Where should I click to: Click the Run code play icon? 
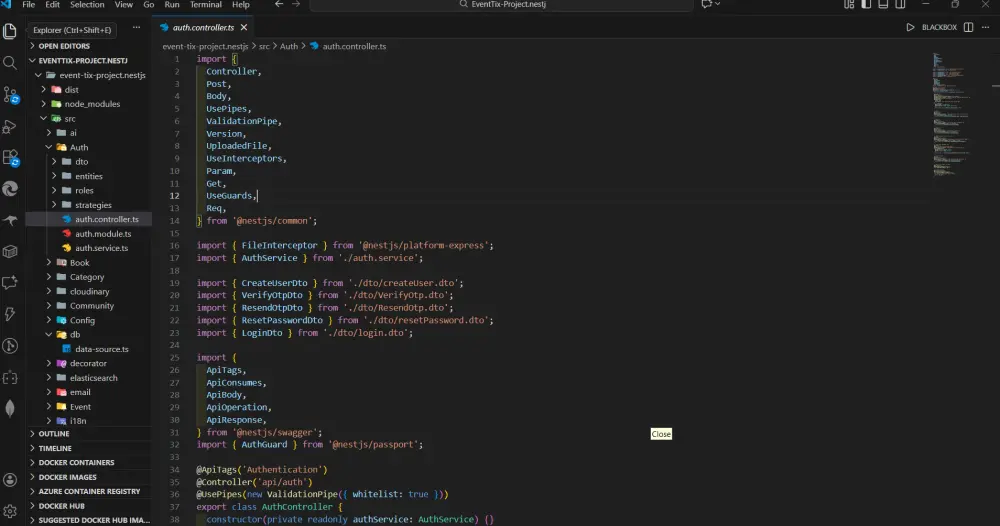coord(910,27)
